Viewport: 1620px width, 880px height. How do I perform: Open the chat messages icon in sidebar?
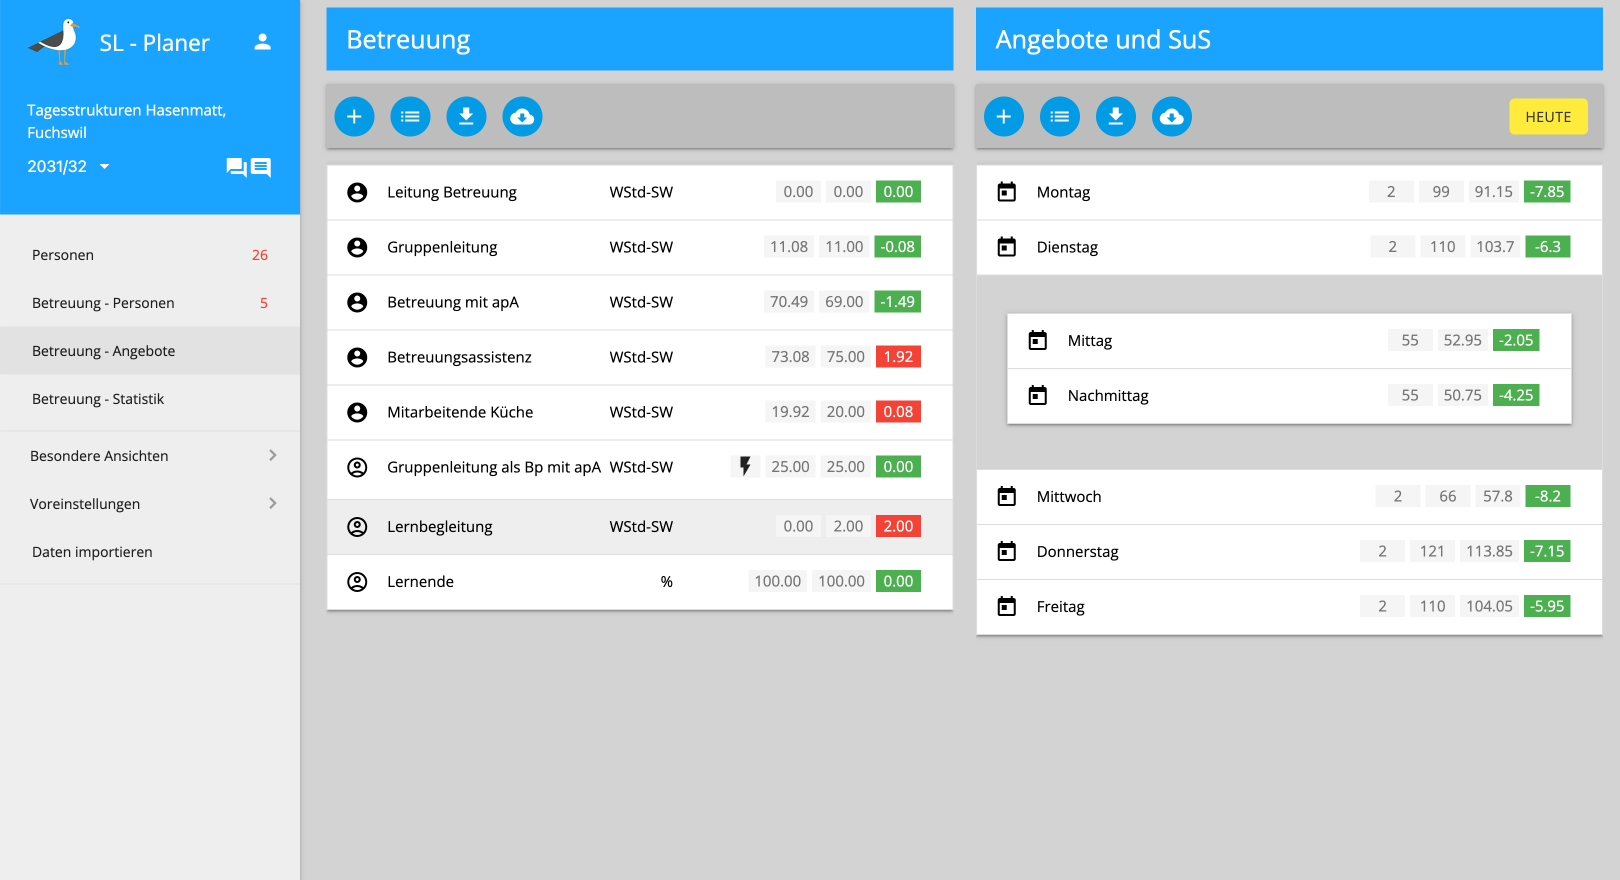[248, 167]
